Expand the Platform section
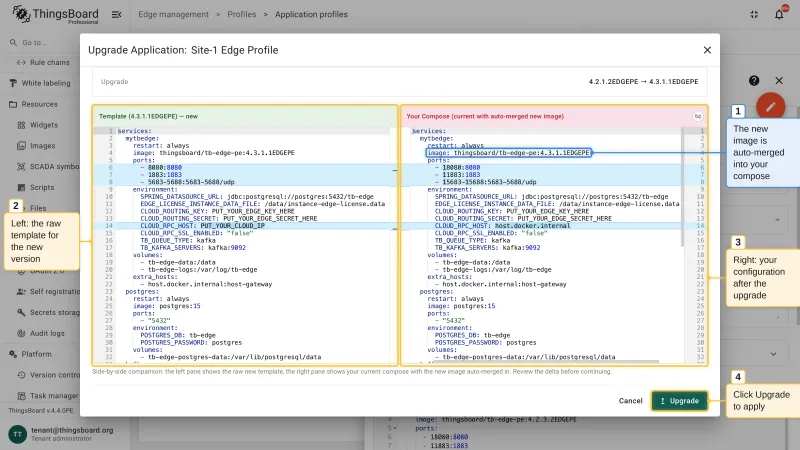The image size is (800, 450). (x=36, y=354)
